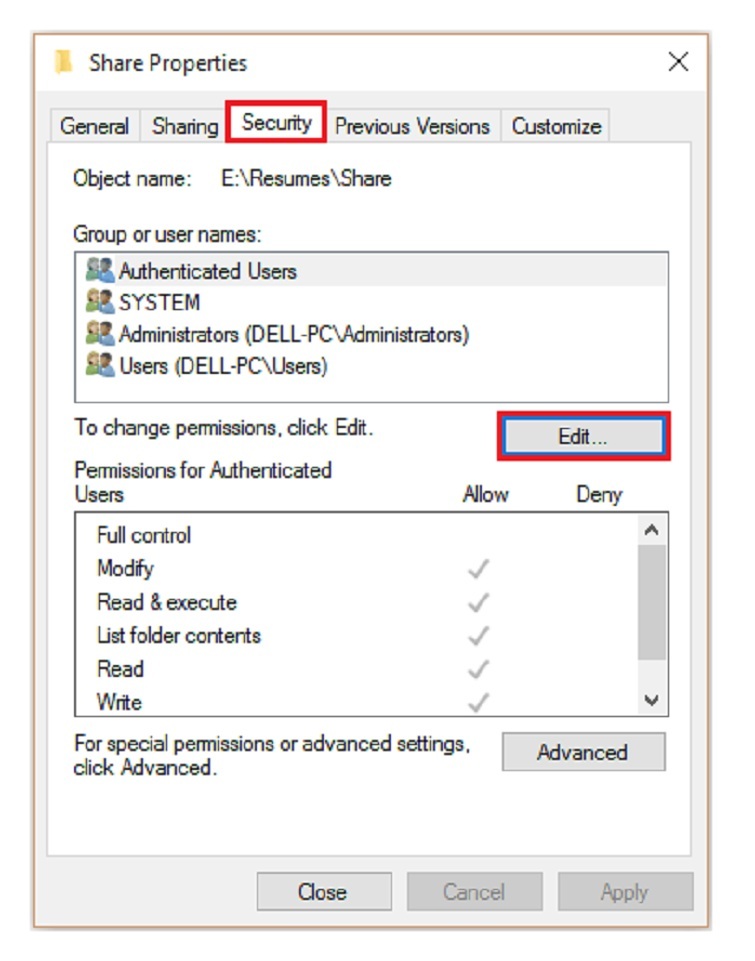Click the Read & execute allow checkmark
The height and width of the screenshot is (961, 755).
click(x=479, y=603)
